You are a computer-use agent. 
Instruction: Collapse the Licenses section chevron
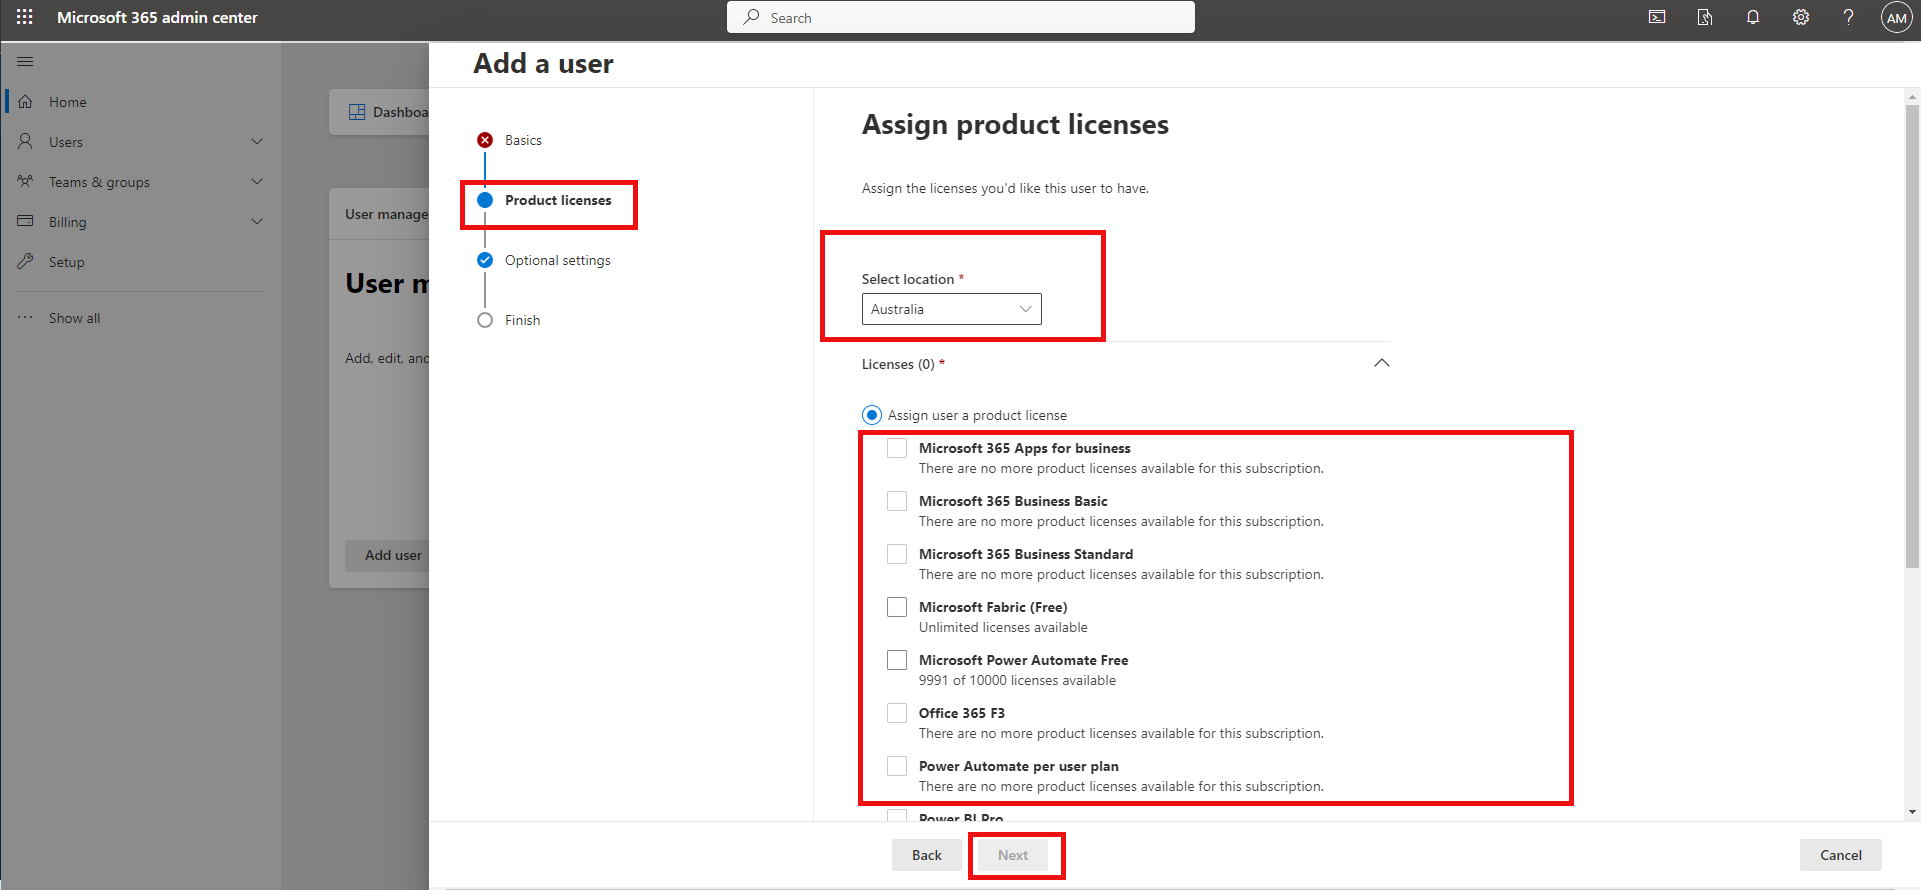point(1381,363)
